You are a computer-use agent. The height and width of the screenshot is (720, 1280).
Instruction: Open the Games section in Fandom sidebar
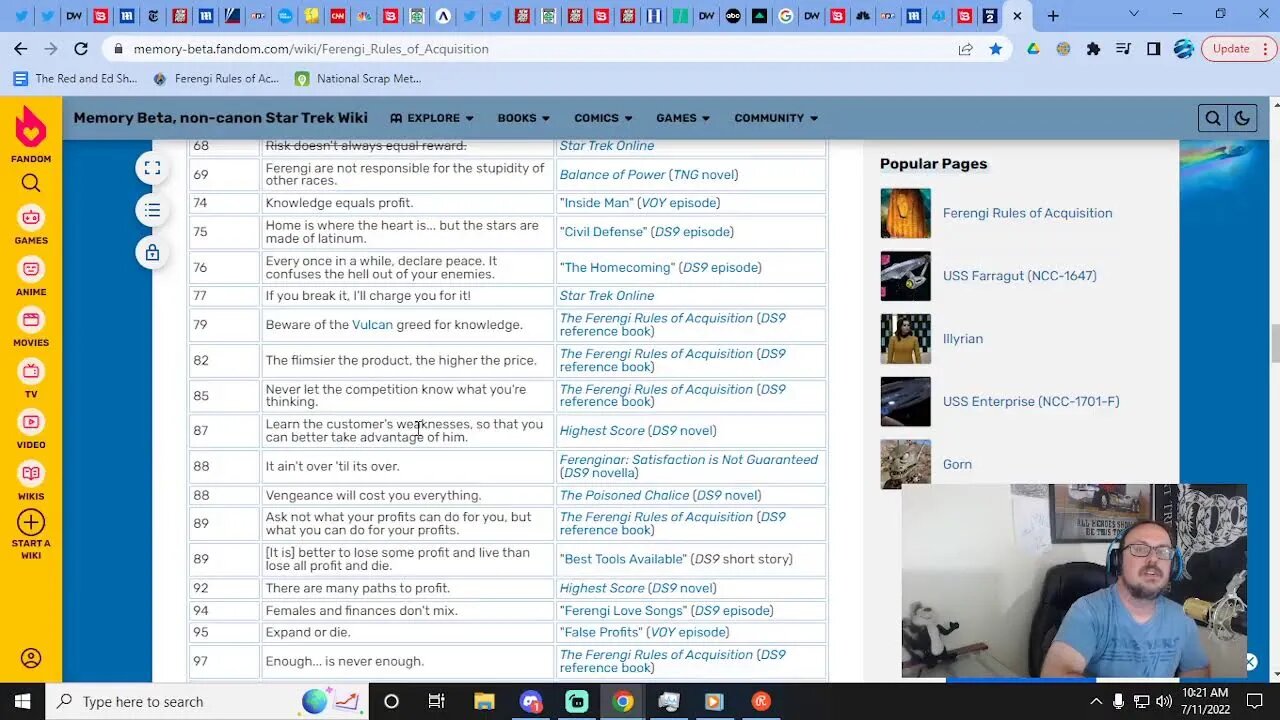click(x=31, y=225)
